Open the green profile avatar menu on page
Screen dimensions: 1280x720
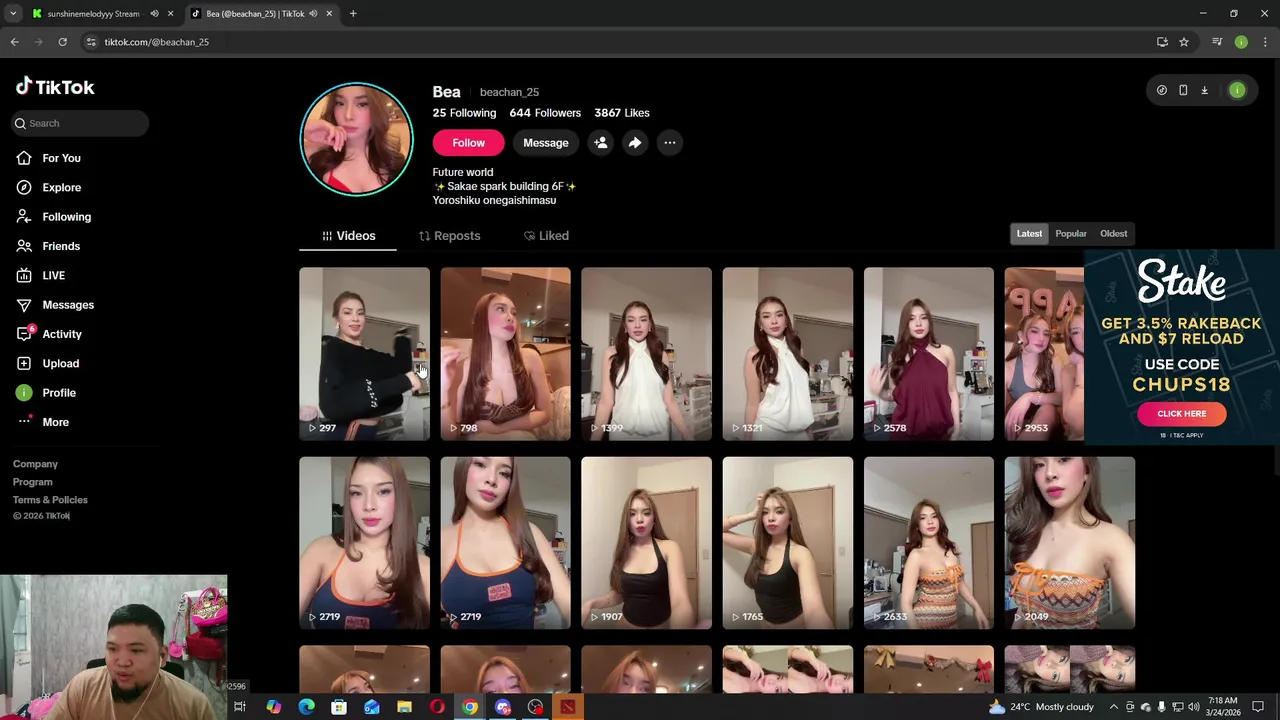(1237, 90)
